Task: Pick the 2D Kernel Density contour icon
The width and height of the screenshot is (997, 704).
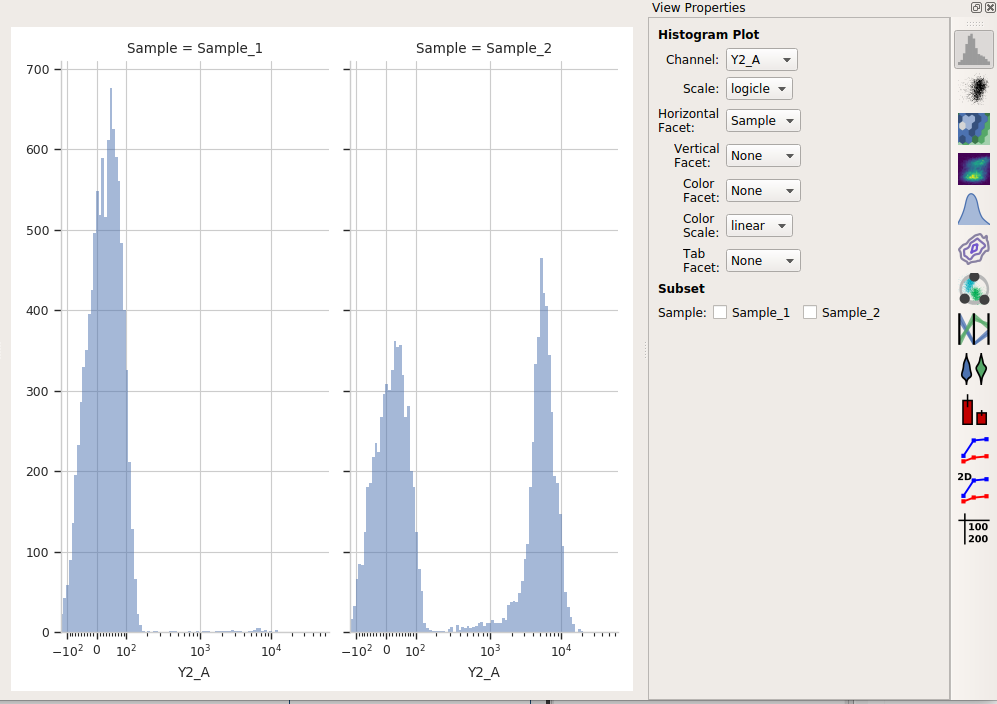Action: [x=973, y=249]
